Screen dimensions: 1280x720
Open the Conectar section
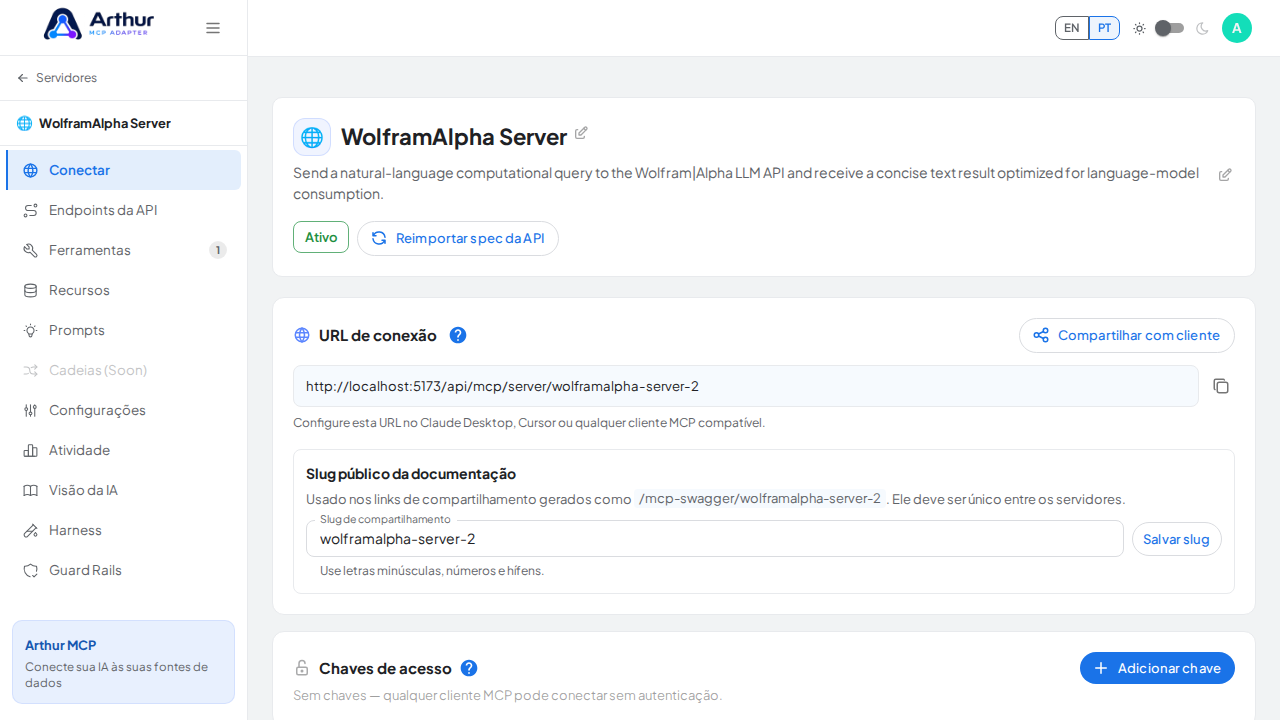tap(123, 170)
